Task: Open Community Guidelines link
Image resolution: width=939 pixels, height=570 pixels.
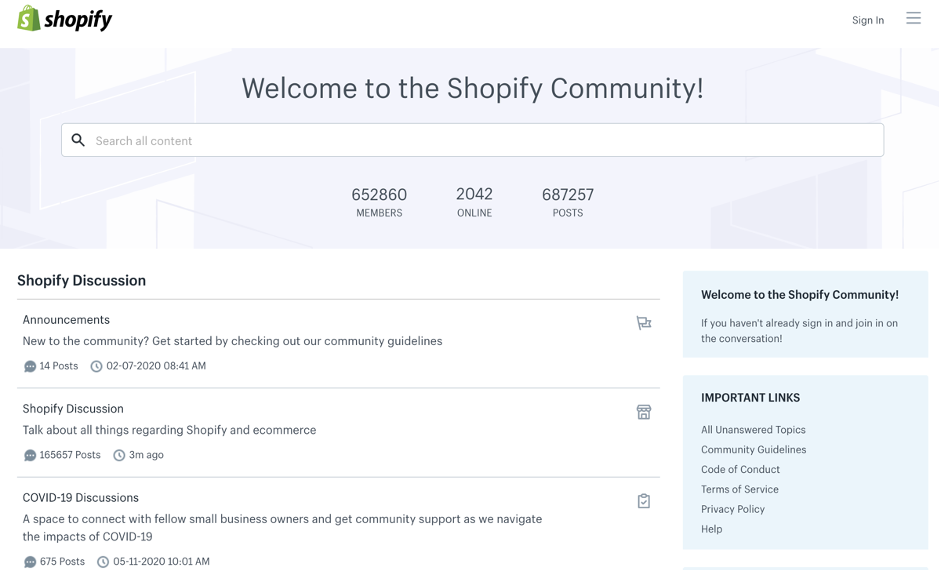Action: 753,449
